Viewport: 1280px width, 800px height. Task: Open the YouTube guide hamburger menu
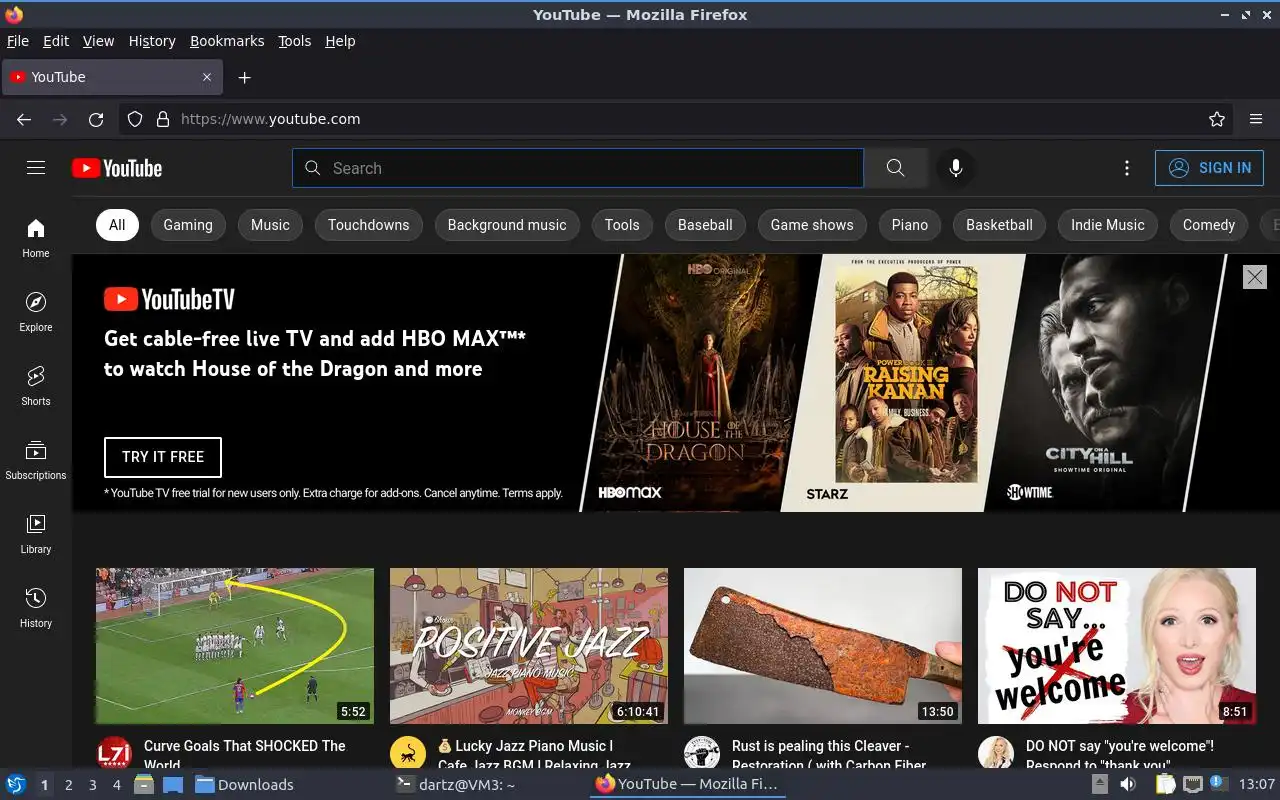(36, 168)
